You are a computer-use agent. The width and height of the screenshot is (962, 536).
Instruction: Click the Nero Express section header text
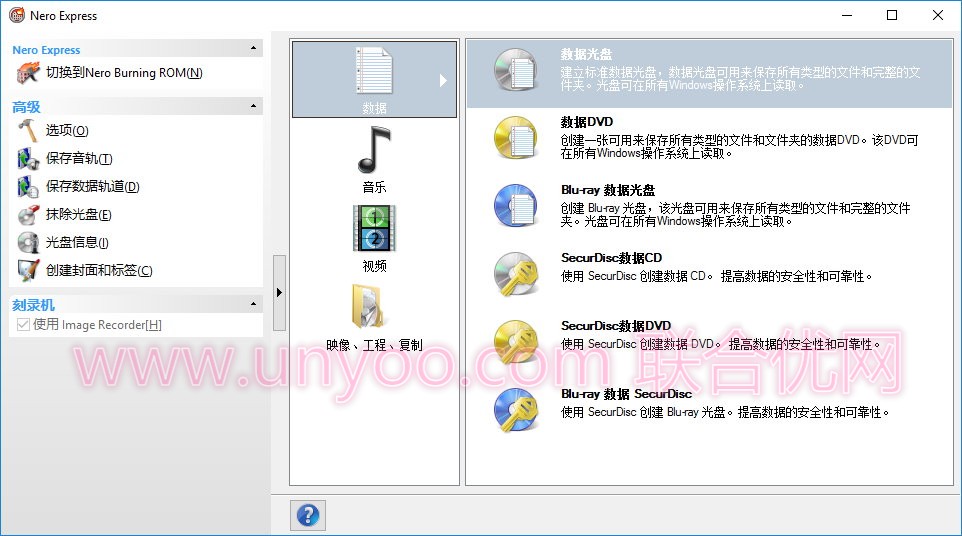coord(46,50)
